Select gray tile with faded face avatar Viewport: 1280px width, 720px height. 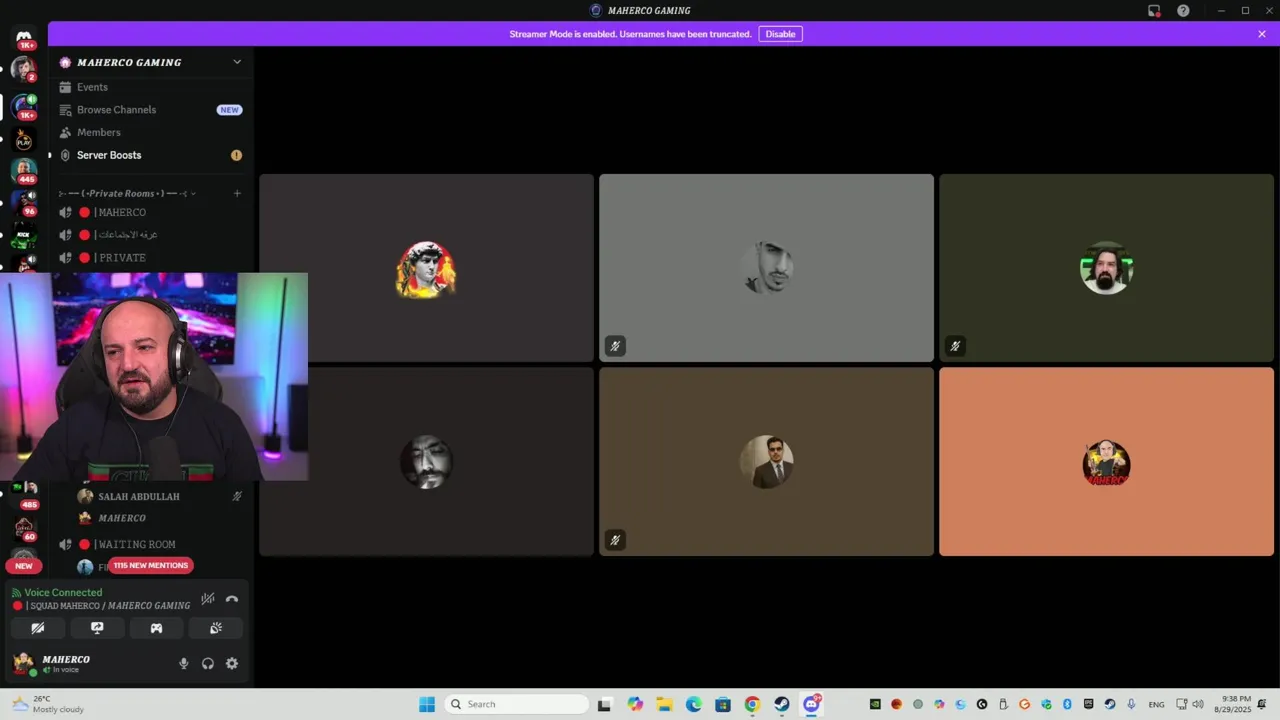tap(766, 268)
